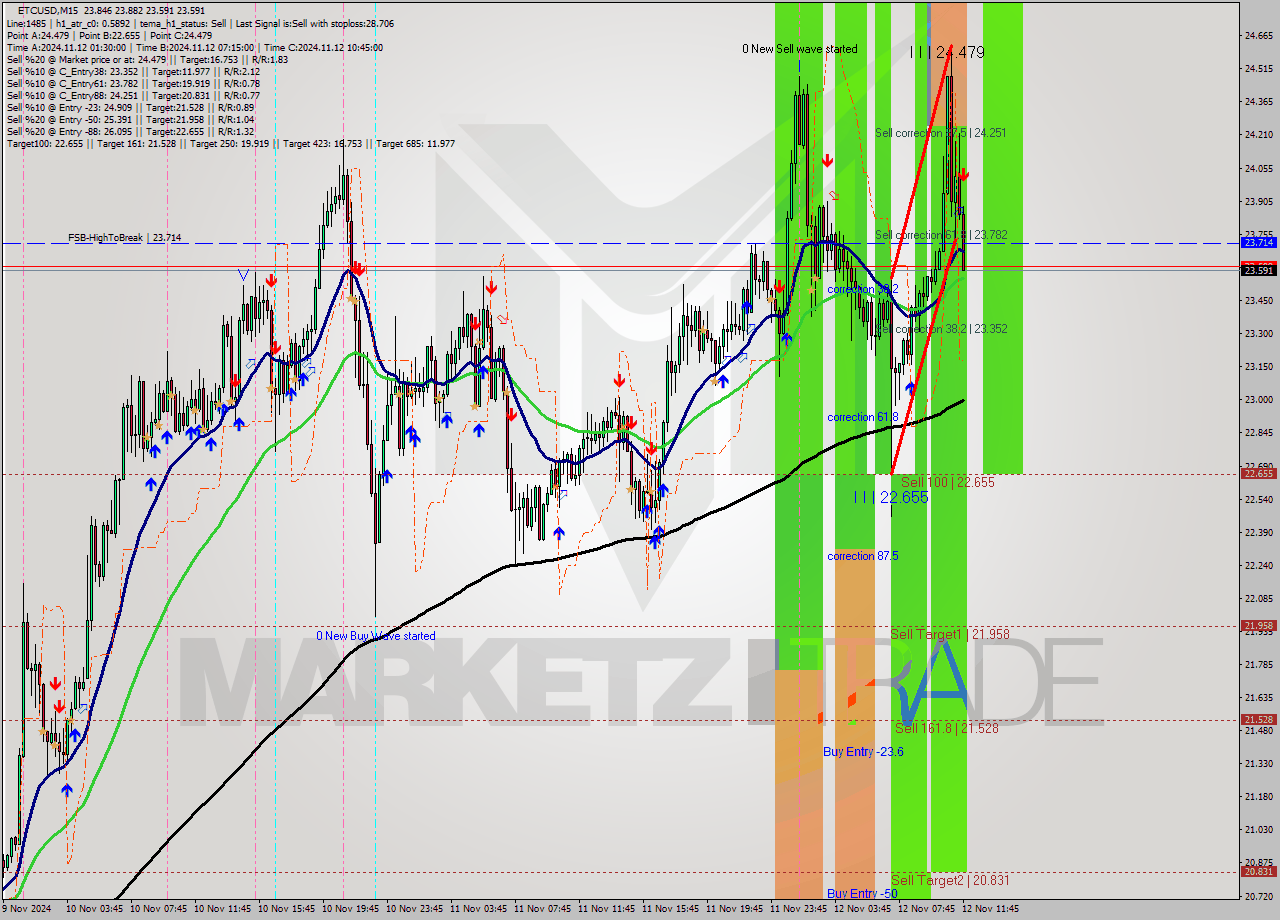Select the blue 'correction 61.8' label

click(x=863, y=417)
